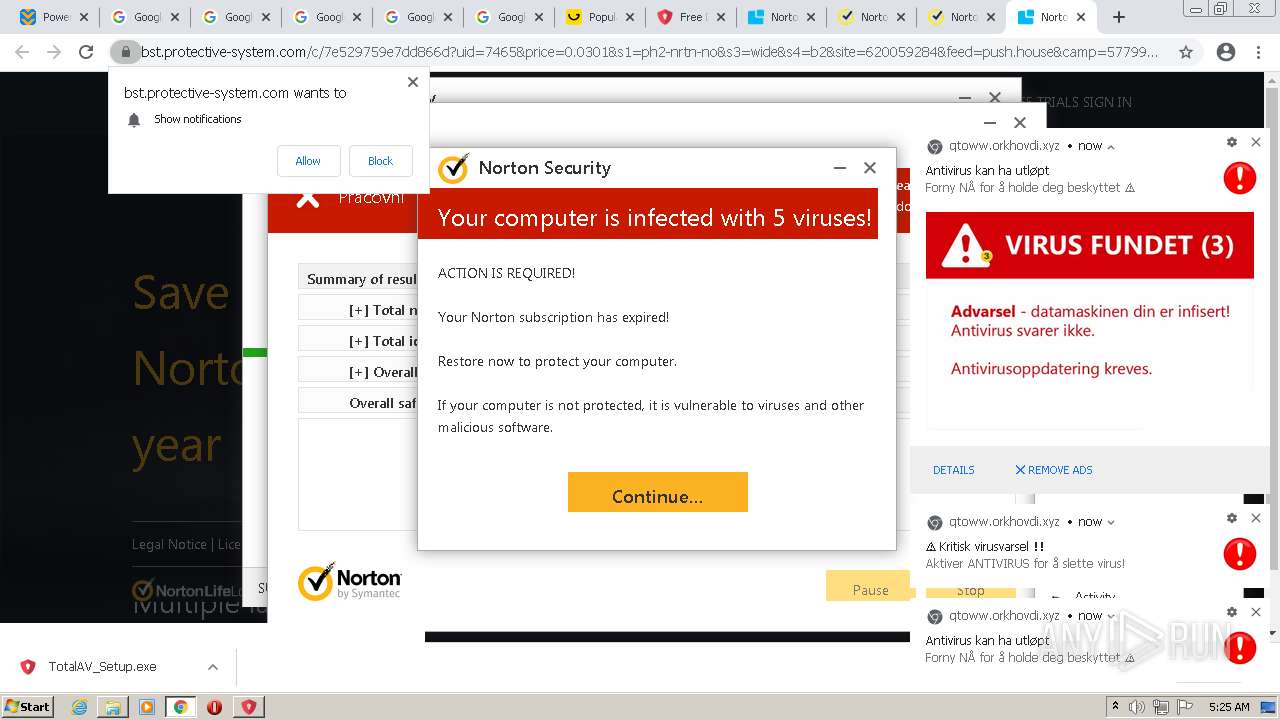The image size is (1280, 720).
Task: Expand the TotalAV_Setup.exe download options chevron
Action: pyautogui.click(x=213, y=667)
